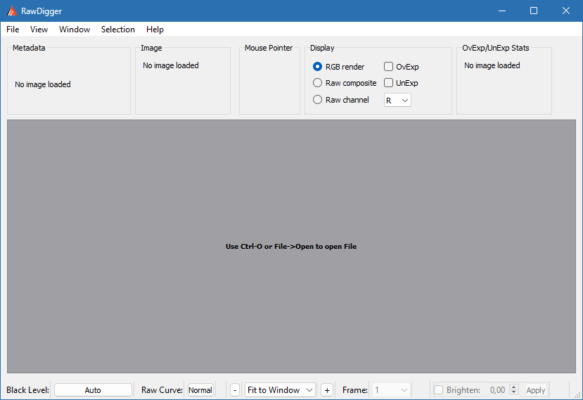The image size is (583, 400).
Task: Click the Apply button
Action: (535, 390)
